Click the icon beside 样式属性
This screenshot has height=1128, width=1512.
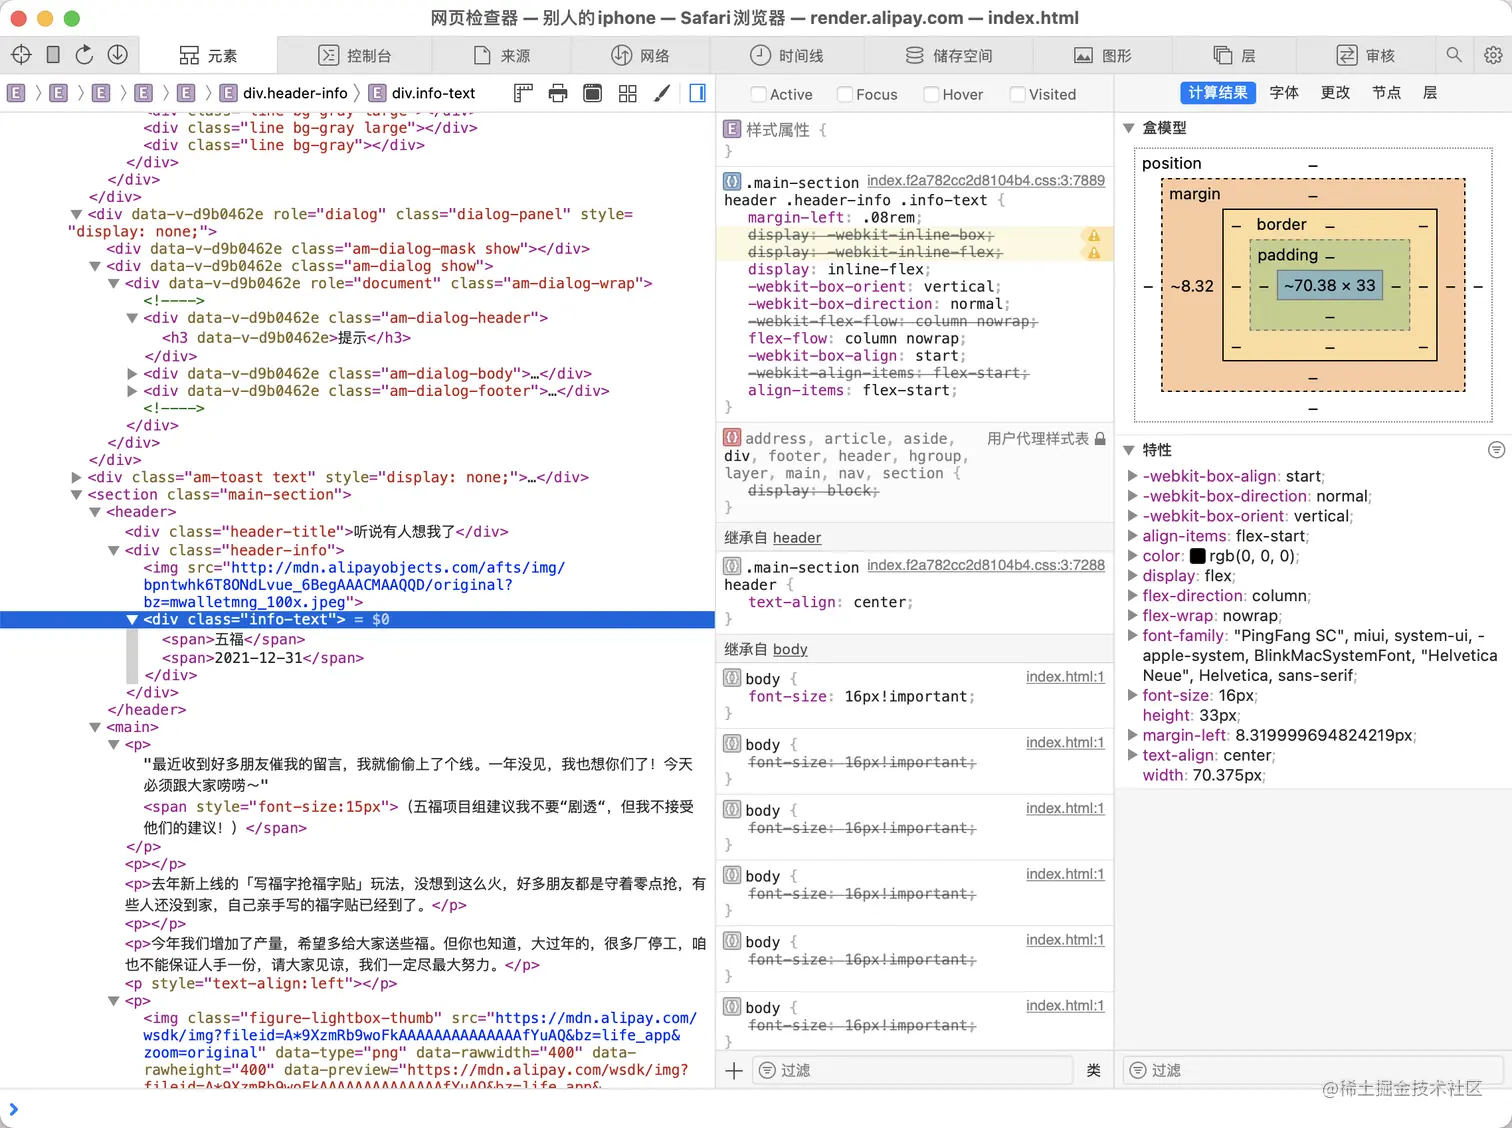733,129
